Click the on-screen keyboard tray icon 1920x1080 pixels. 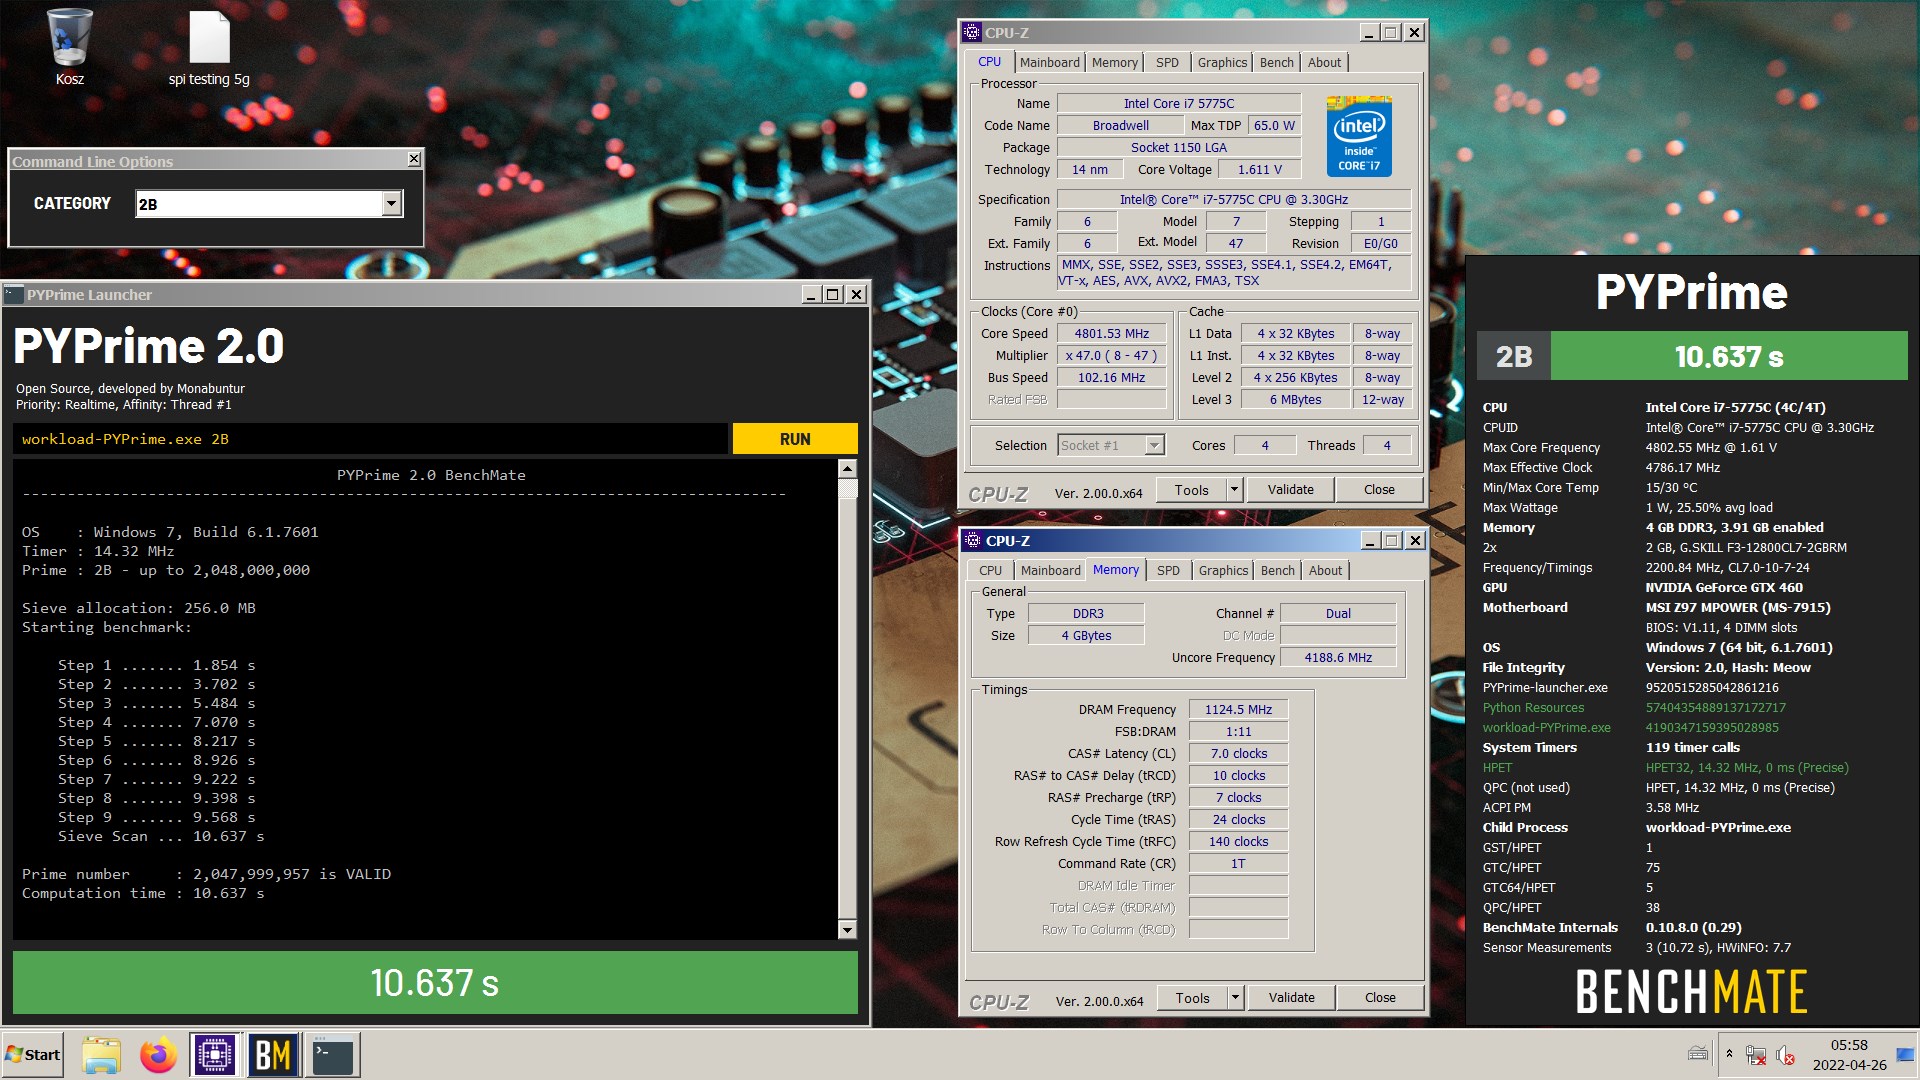click(x=1698, y=1053)
